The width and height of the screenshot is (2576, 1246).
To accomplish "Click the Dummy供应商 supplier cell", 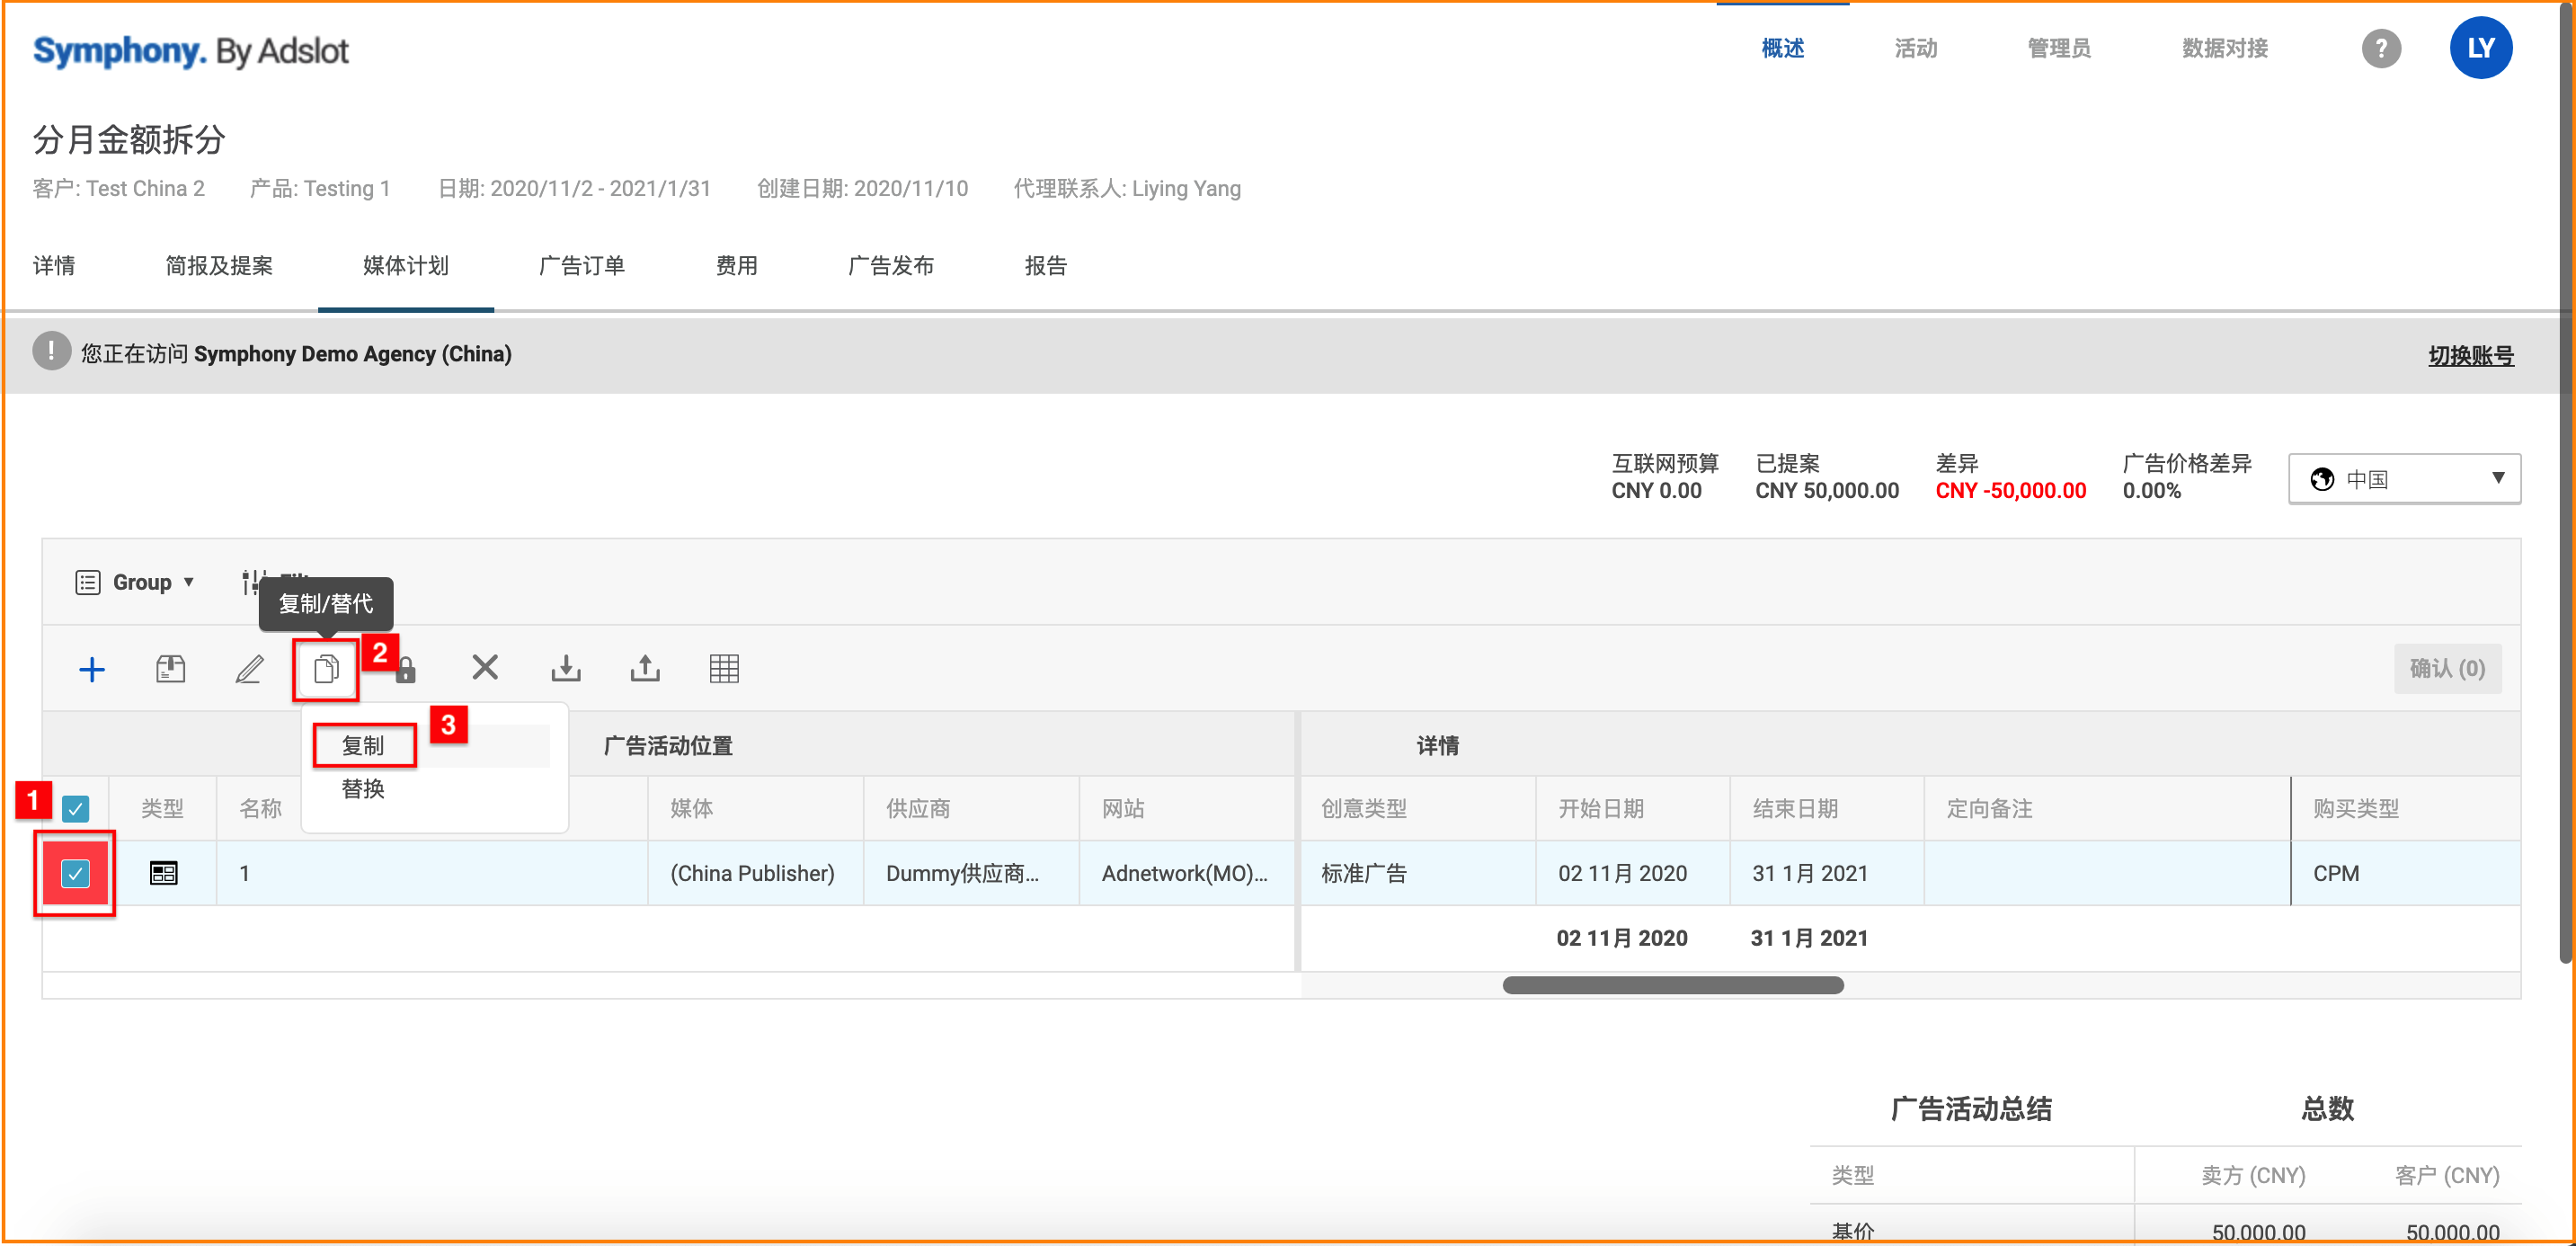I will click(971, 873).
